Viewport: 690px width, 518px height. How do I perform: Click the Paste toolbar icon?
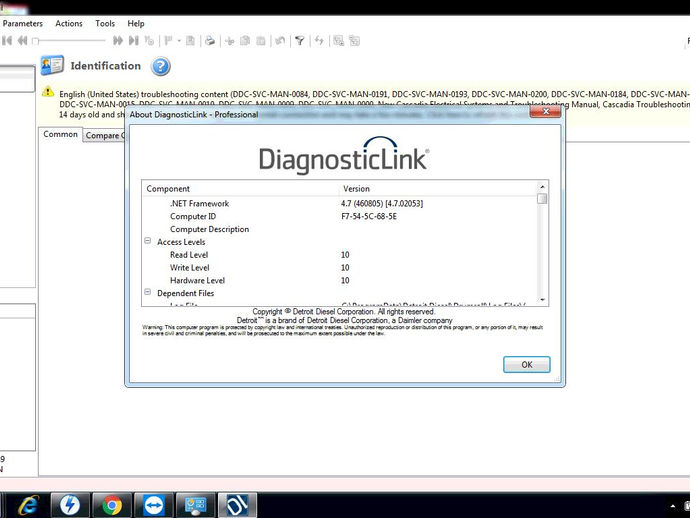click(x=261, y=41)
